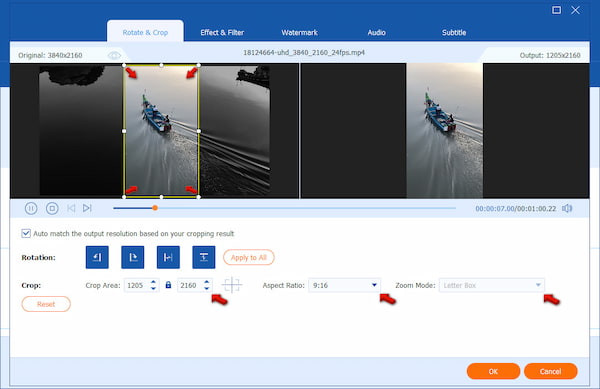
Task: Open the Audio tab
Action: click(377, 33)
